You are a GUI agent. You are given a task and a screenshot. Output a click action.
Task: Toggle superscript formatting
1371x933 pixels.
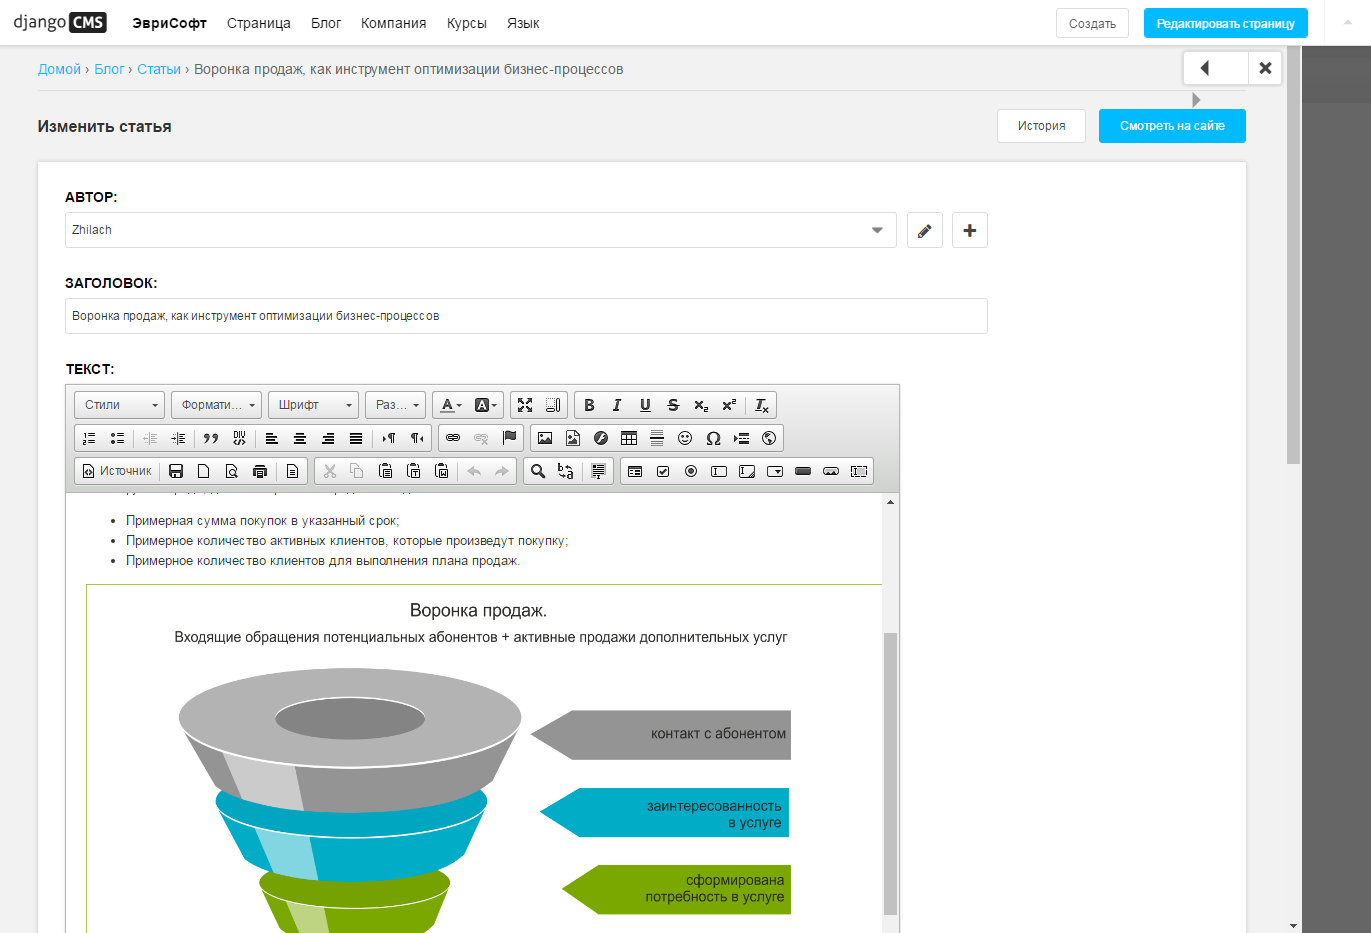click(x=729, y=405)
